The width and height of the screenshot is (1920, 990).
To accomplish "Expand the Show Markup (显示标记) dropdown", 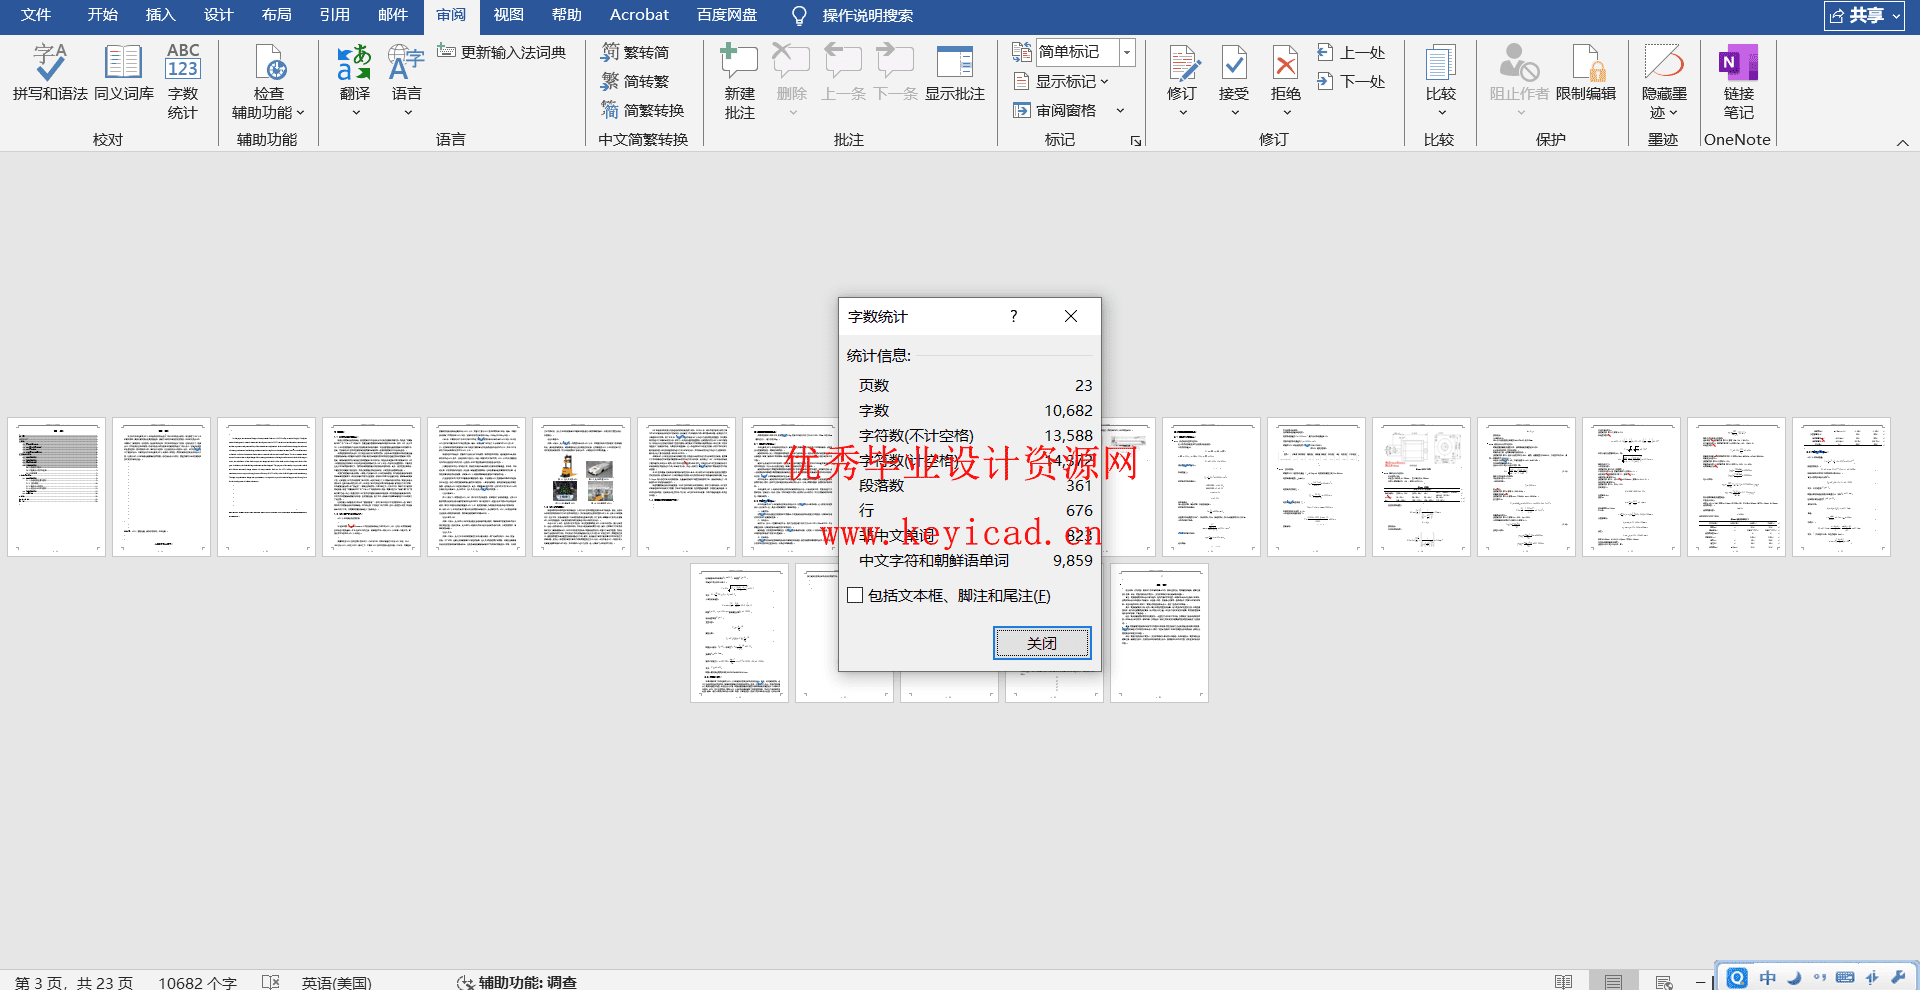I will (1104, 82).
